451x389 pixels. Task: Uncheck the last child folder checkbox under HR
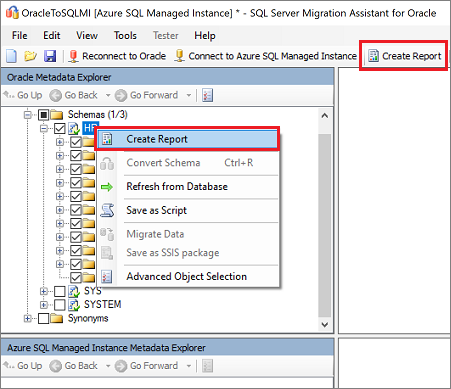tap(76, 278)
